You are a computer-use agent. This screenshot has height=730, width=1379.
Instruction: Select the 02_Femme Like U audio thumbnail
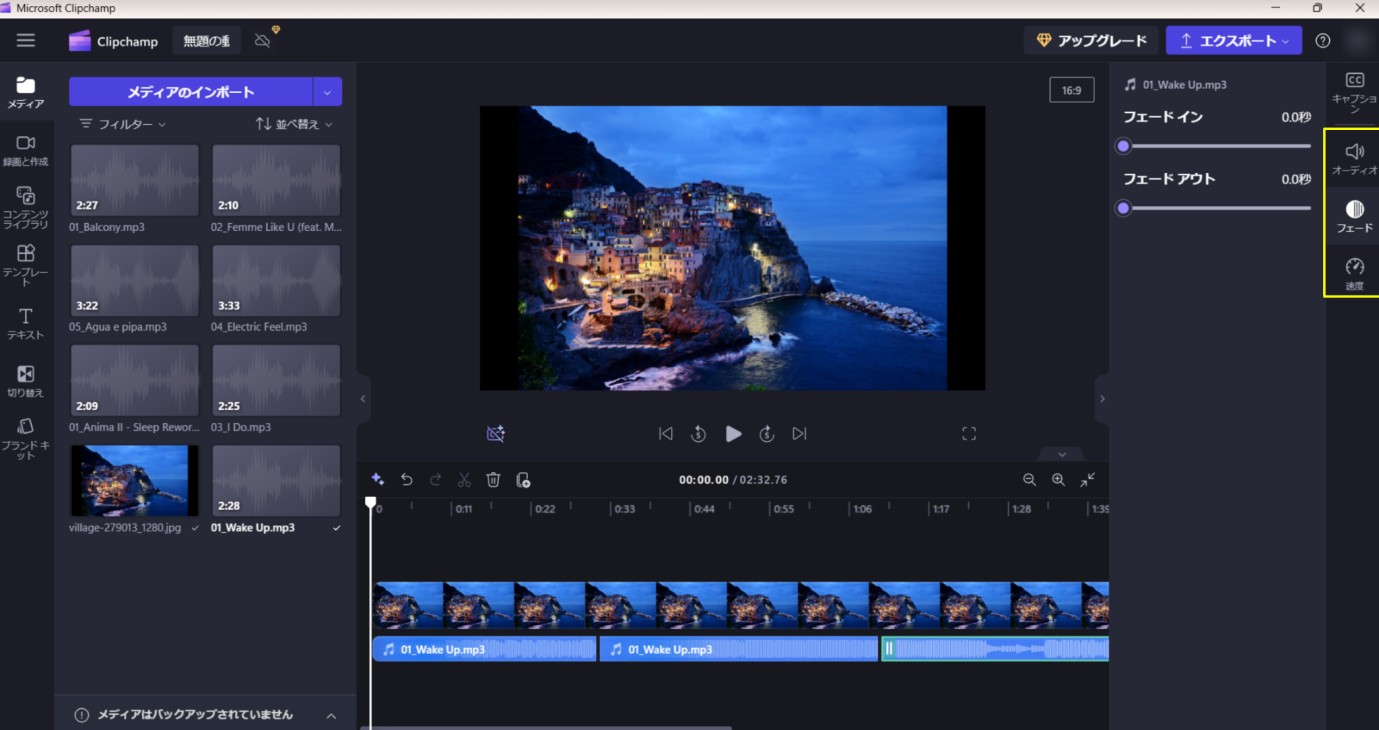277,180
